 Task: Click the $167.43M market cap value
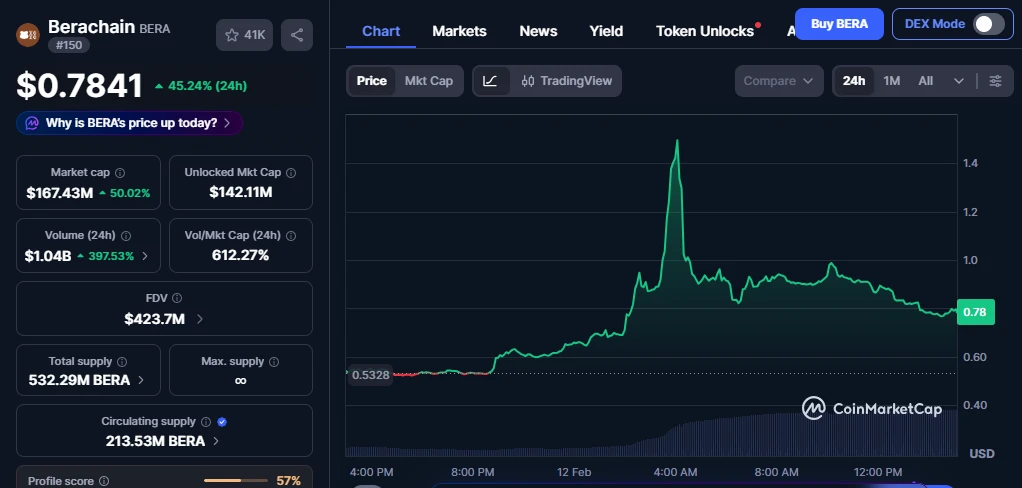coord(60,193)
